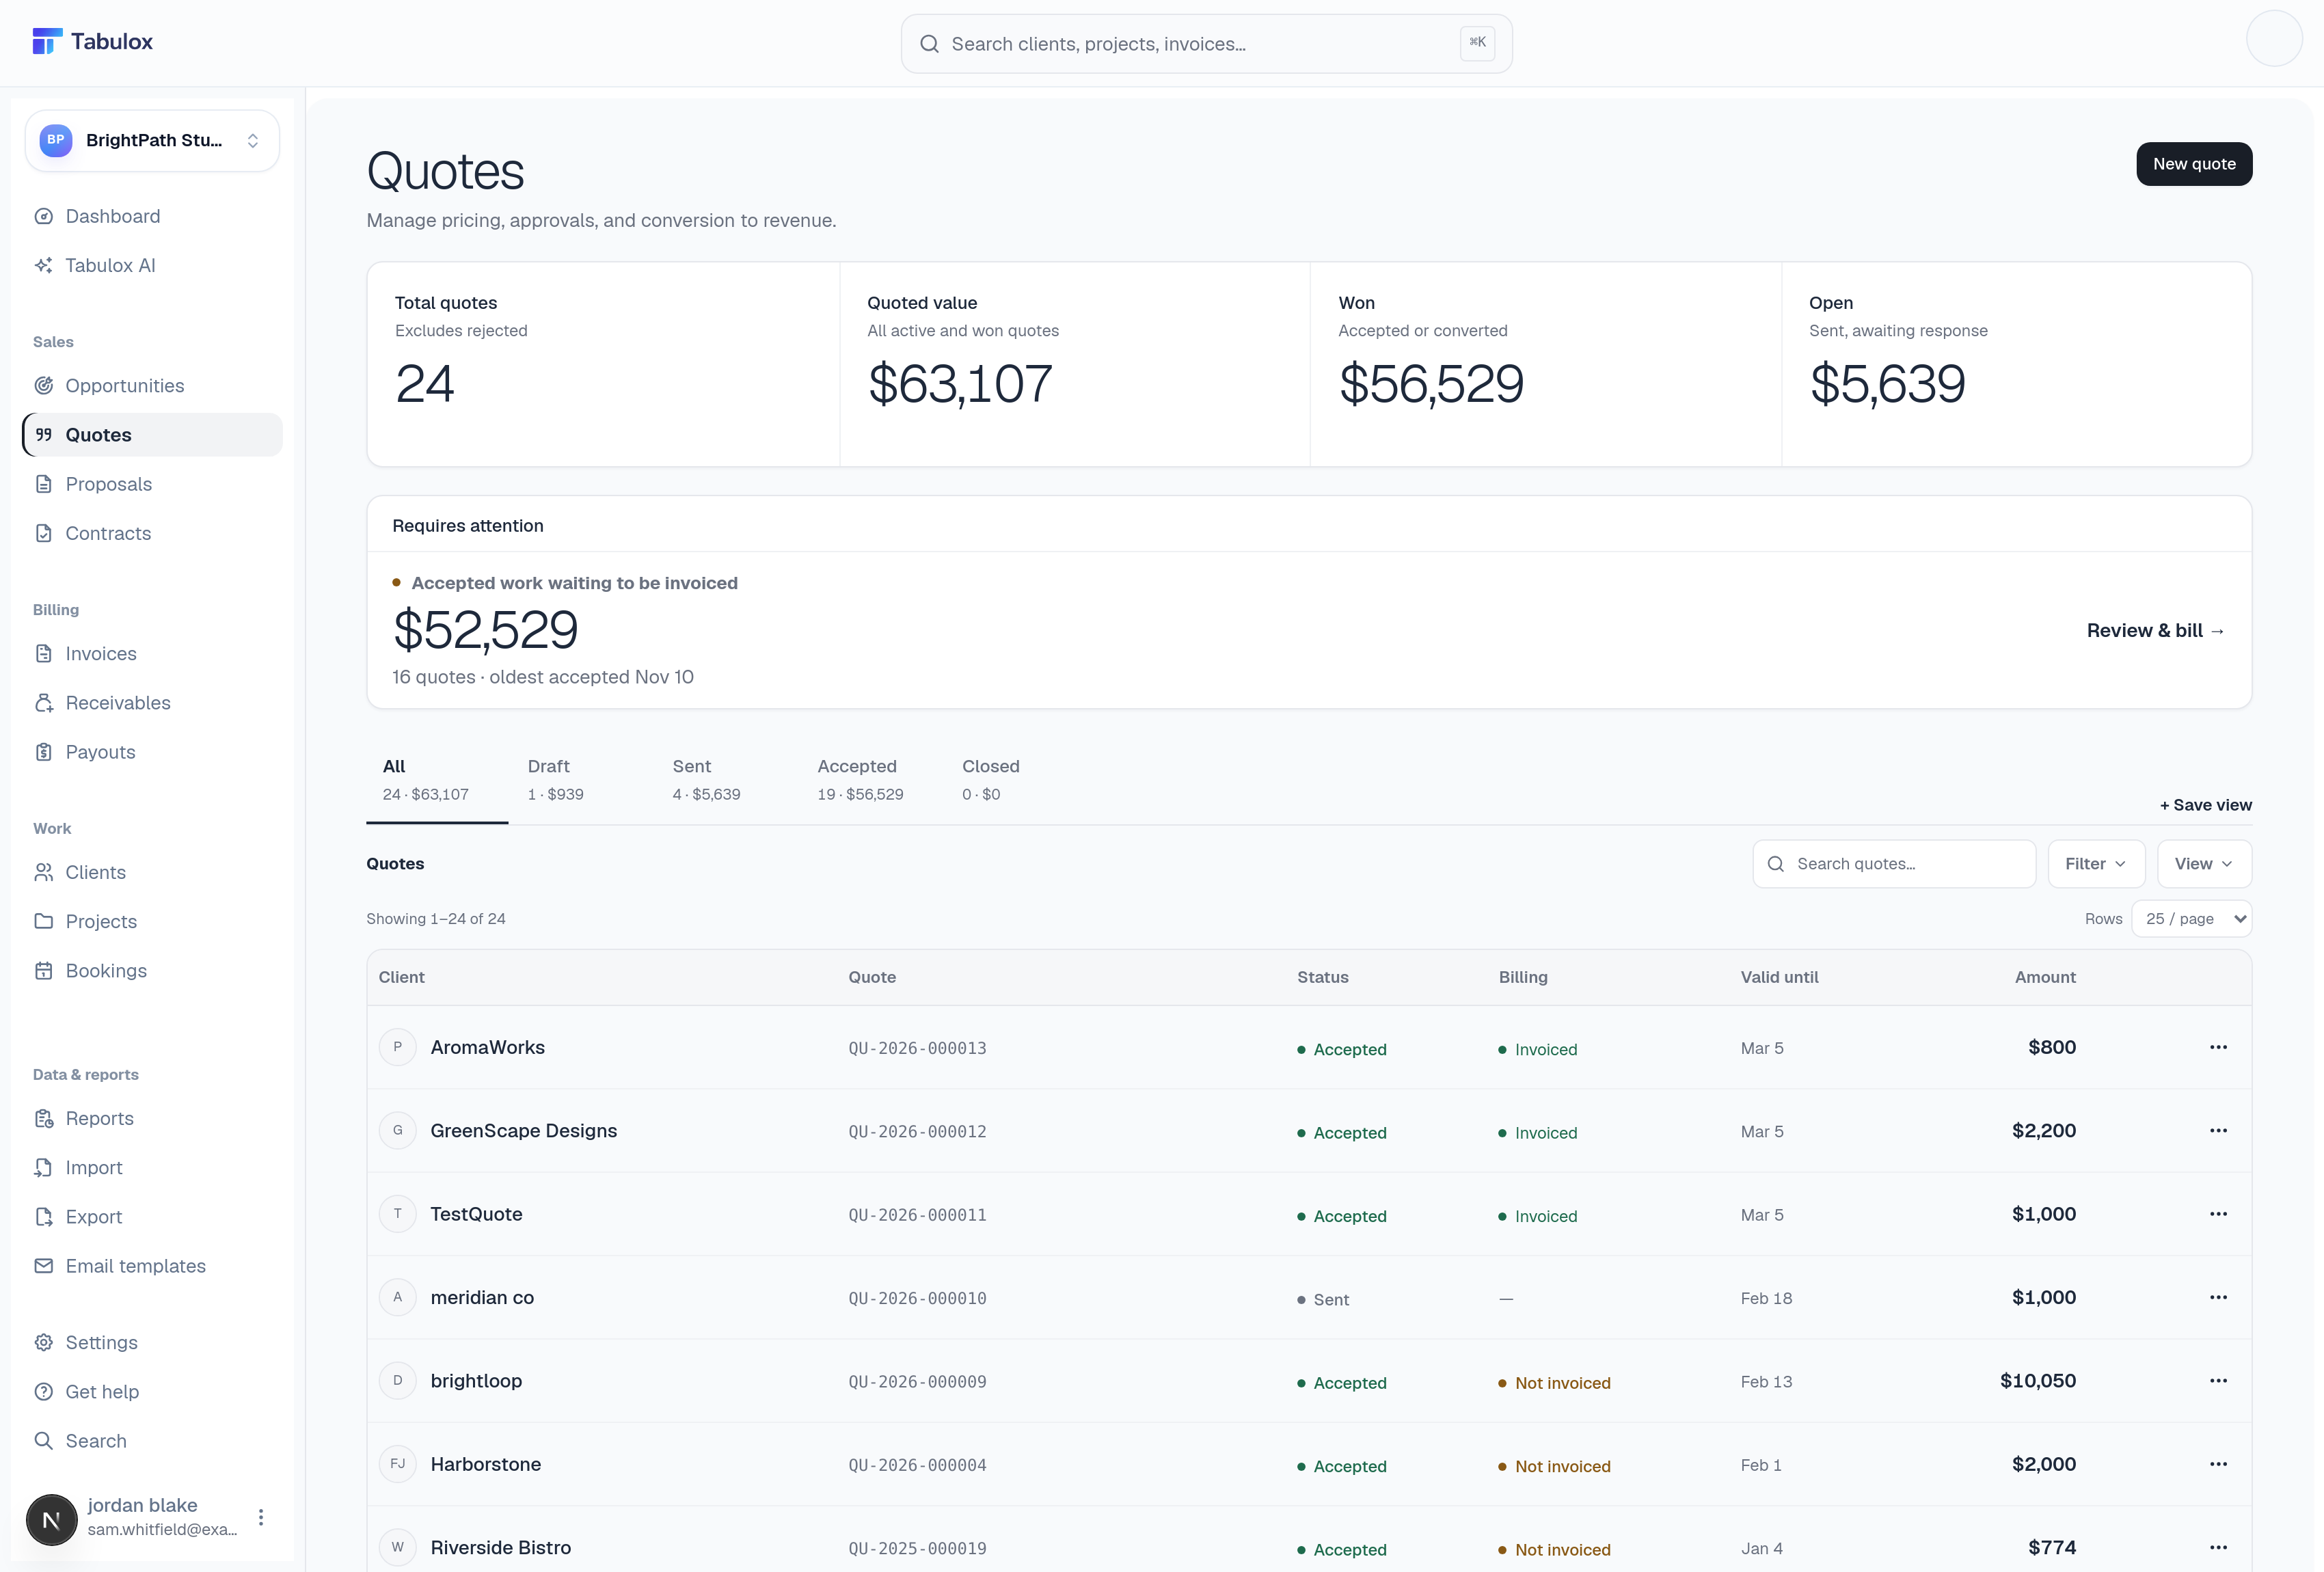Select Quotes in the sidebar
This screenshot has height=1572, width=2324.
(152, 435)
